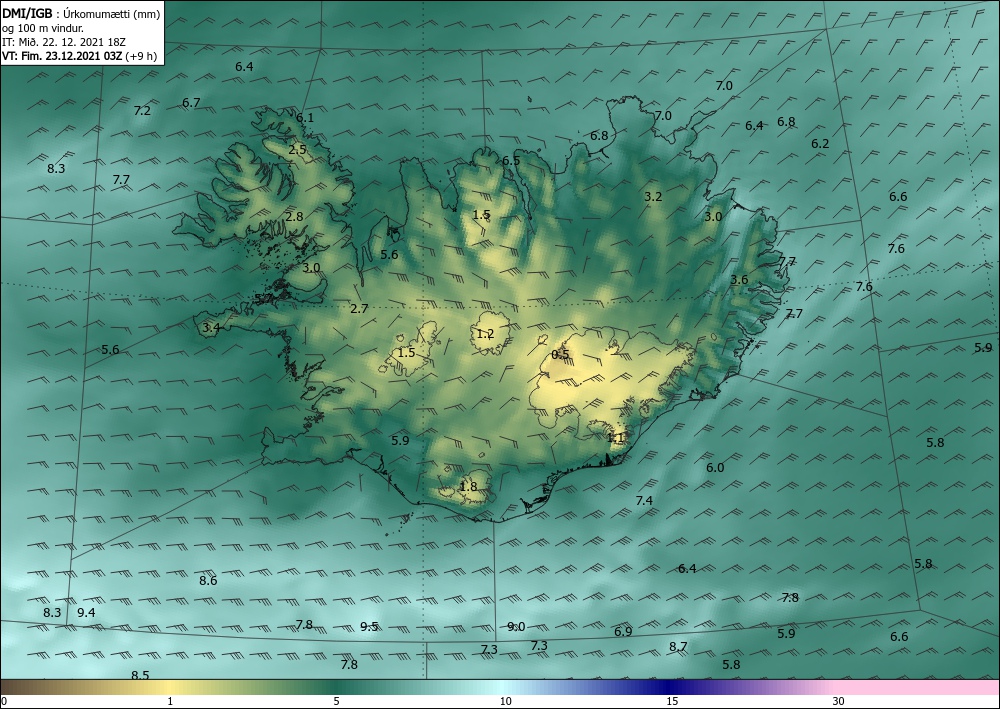Click the 'og 100 m vindur.' subtitle text
The image size is (1000, 709).
tap(43, 27)
